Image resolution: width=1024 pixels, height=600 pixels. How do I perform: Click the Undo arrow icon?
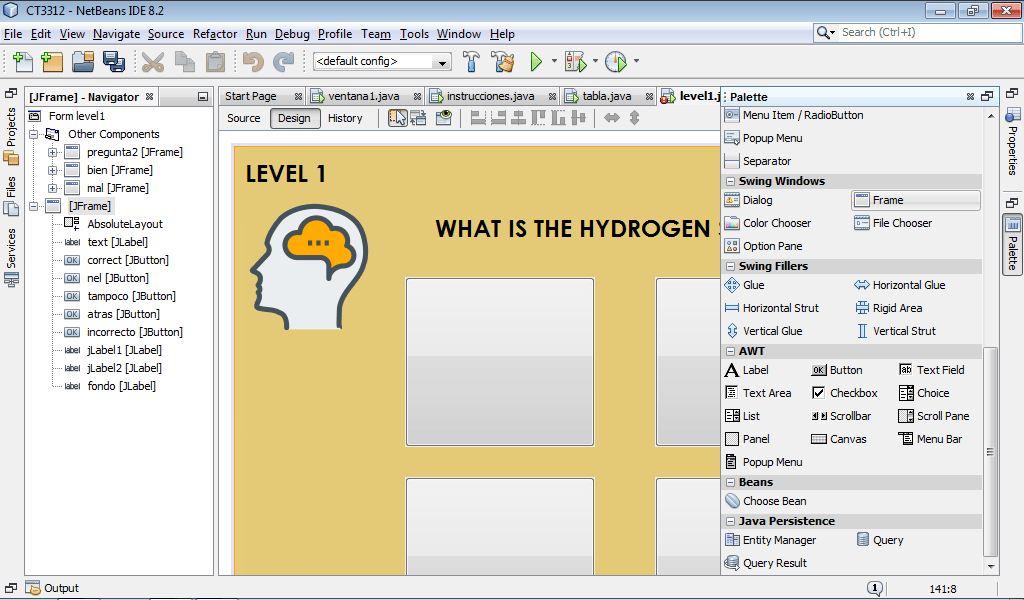pyautogui.click(x=253, y=61)
